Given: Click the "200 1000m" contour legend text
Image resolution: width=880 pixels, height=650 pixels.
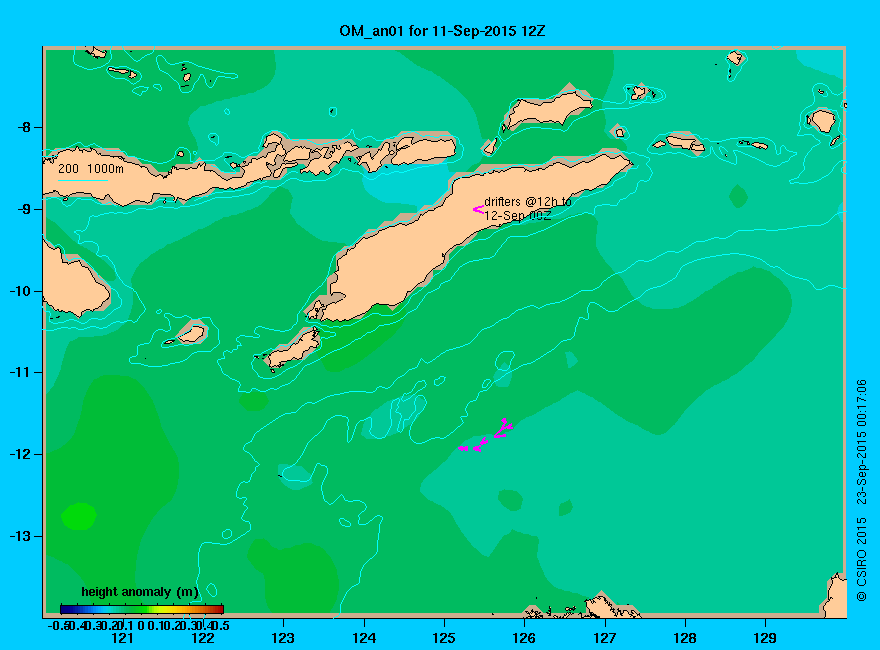Looking at the screenshot, I should [91, 168].
